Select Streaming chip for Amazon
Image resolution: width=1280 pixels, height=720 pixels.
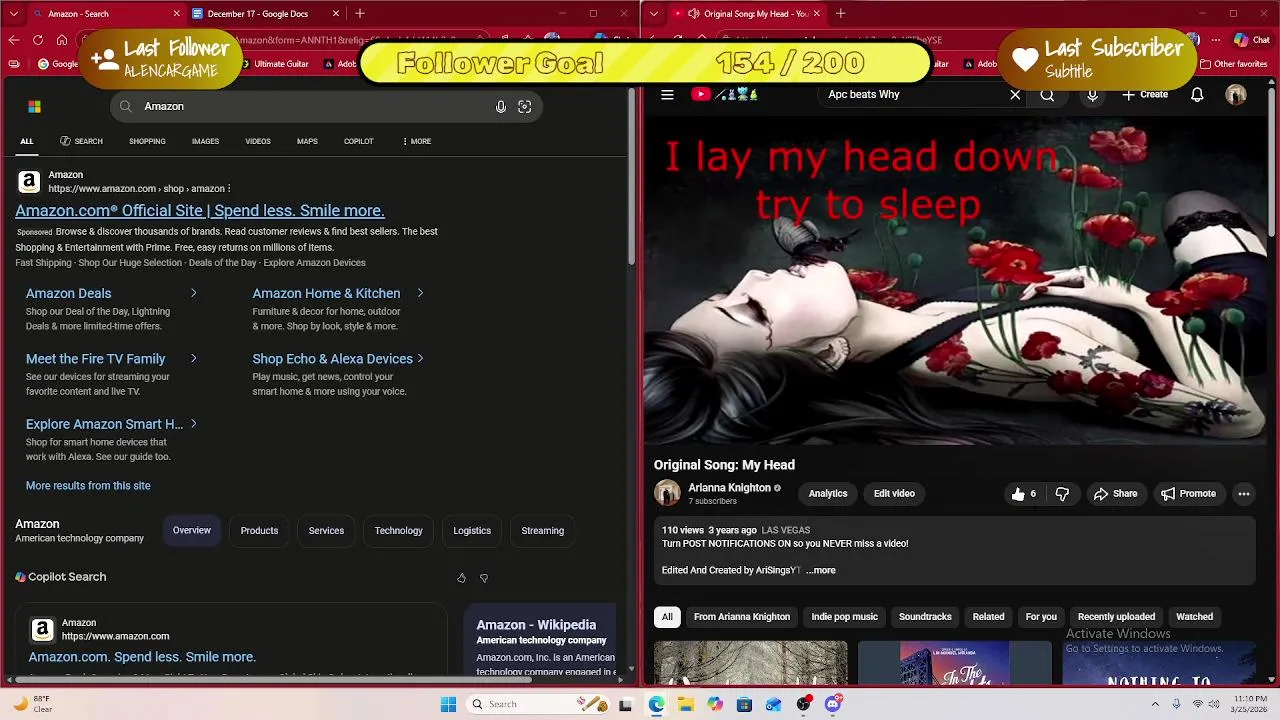[x=542, y=531]
